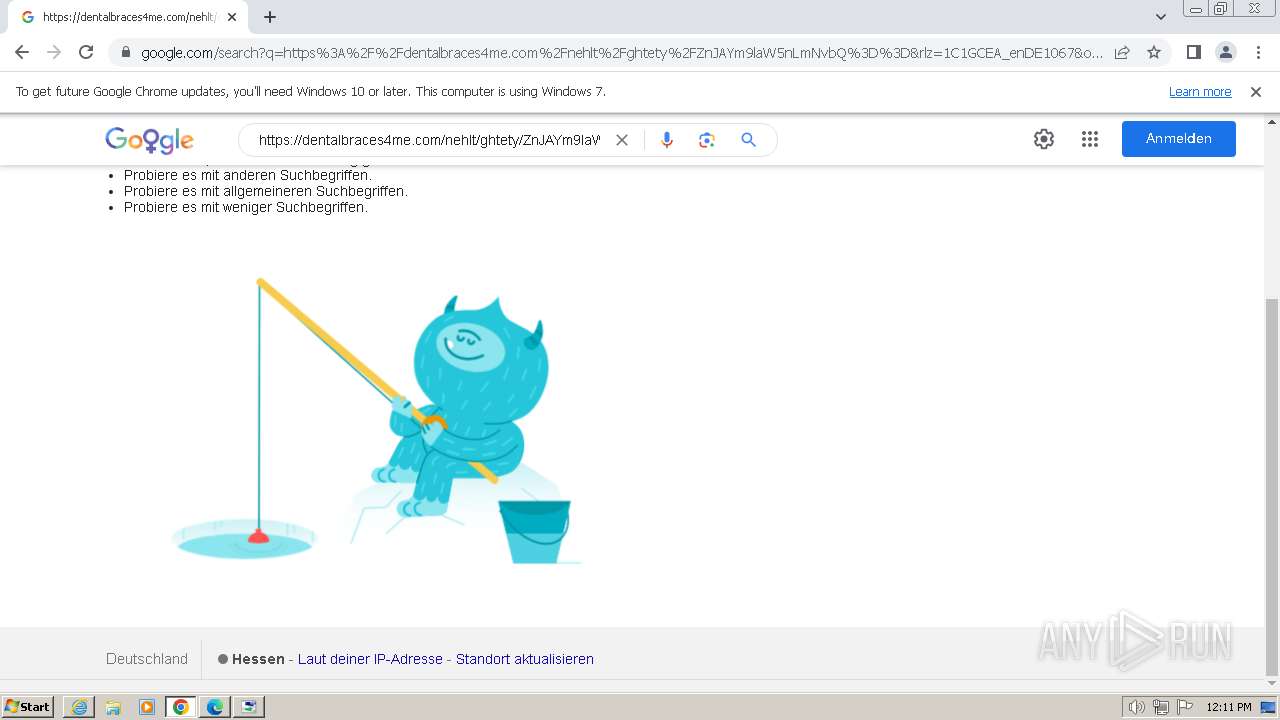Click the Google search query field
Screen dimensions: 1280x720
point(429,140)
